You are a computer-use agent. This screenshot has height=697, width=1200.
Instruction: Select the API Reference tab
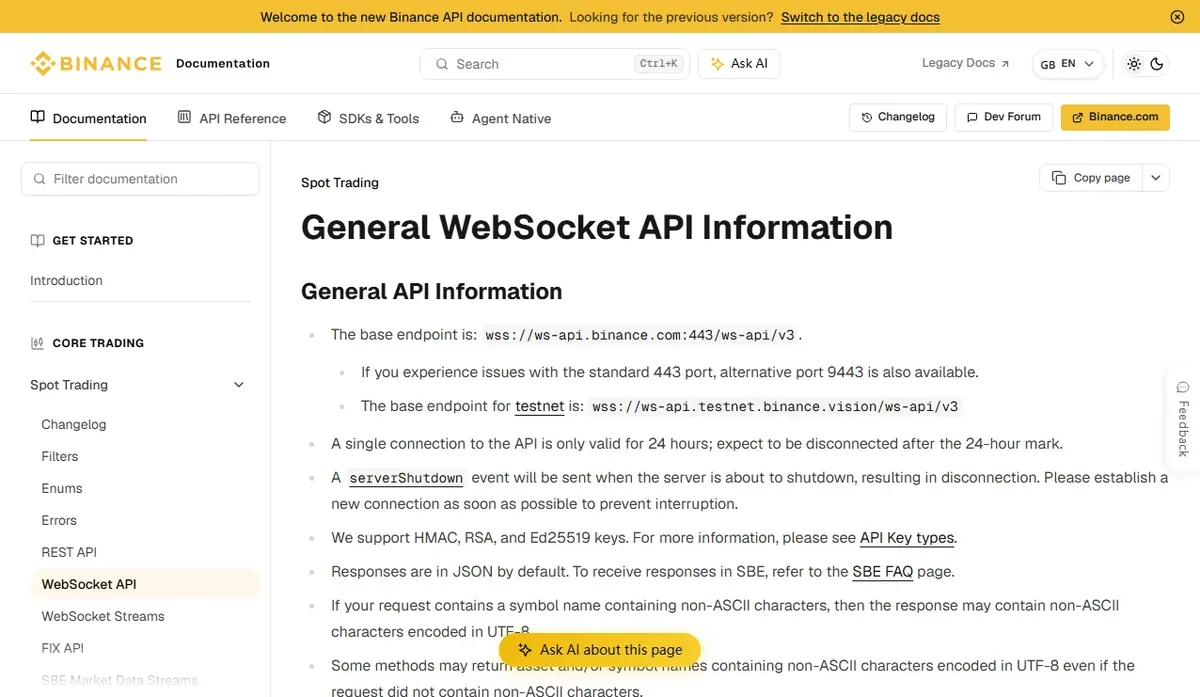point(232,118)
